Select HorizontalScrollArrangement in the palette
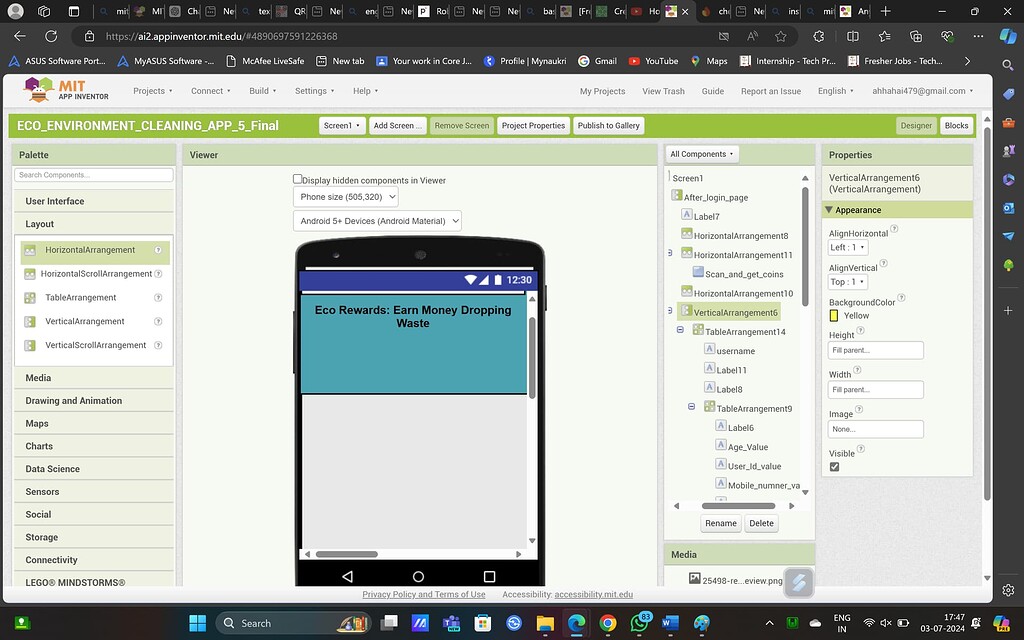The width and height of the screenshot is (1024, 640). [x=94, y=273]
